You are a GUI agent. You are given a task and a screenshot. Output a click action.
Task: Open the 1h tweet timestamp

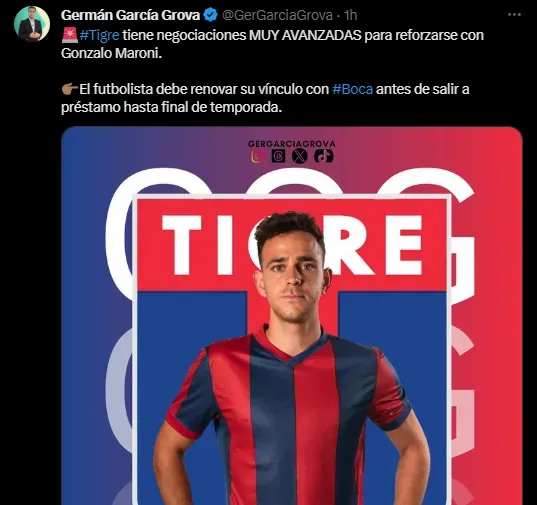tap(350, 15)
